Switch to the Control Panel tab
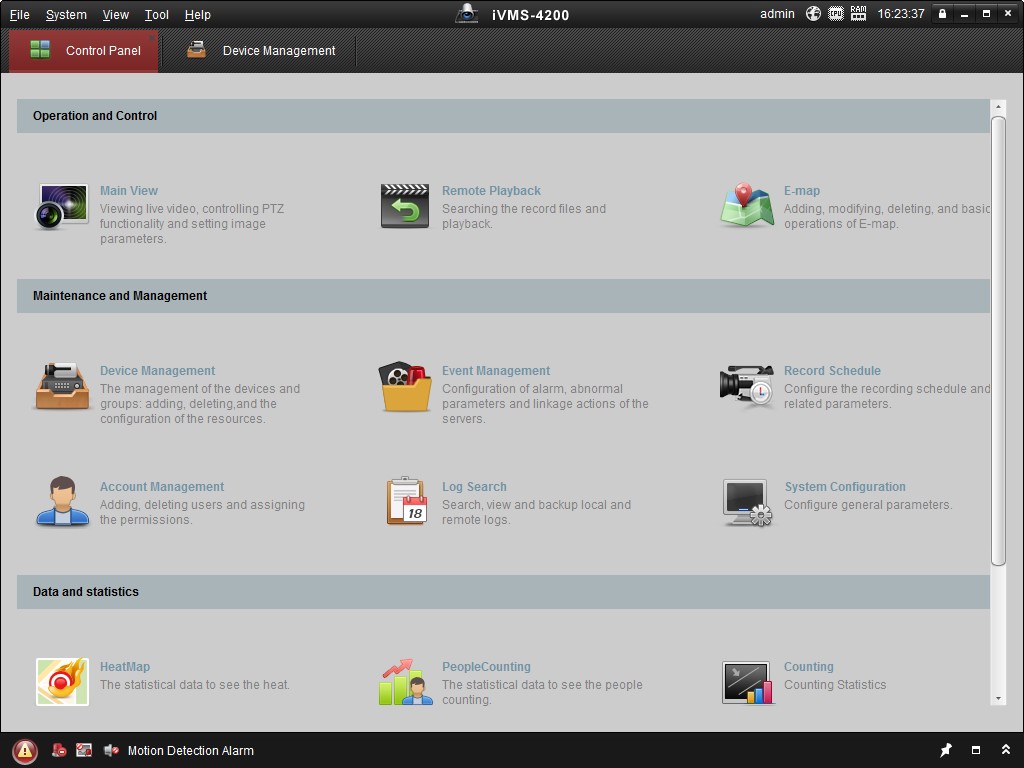 84,50
